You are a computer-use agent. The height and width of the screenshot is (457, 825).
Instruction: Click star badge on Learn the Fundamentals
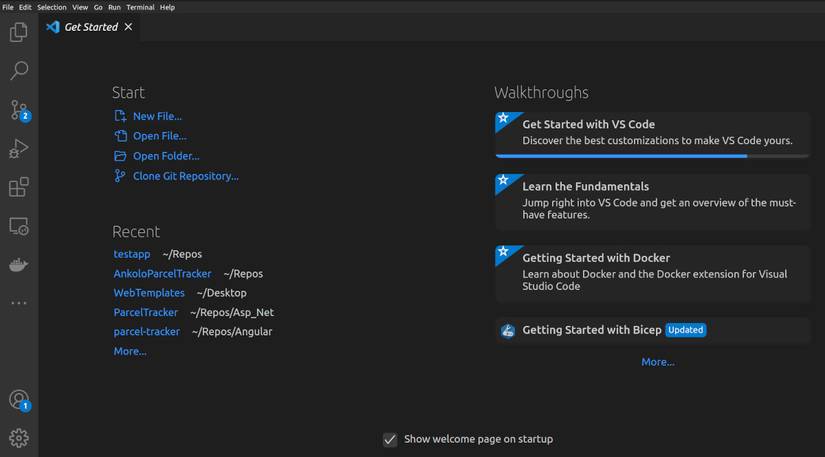pyautogui.click(x=504, y=180)
